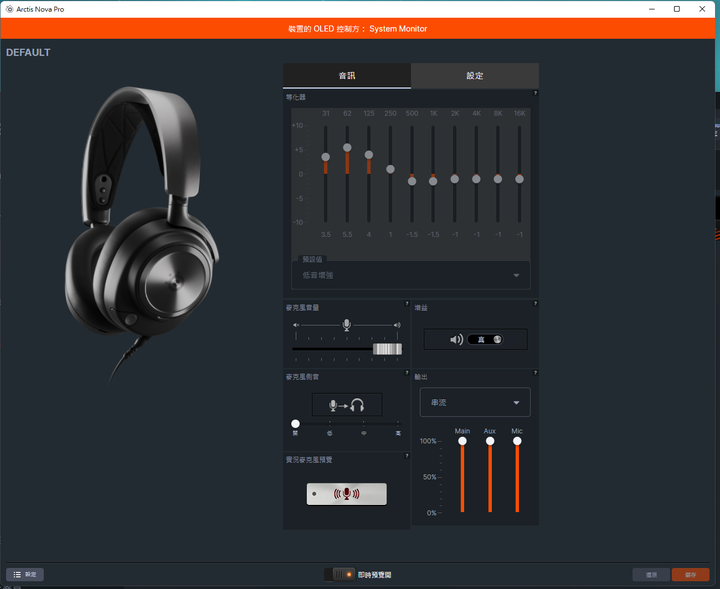The image size is (720, 589).
Task: Click the 250 Hz equalizer slider handle
Action: (390, 169)
